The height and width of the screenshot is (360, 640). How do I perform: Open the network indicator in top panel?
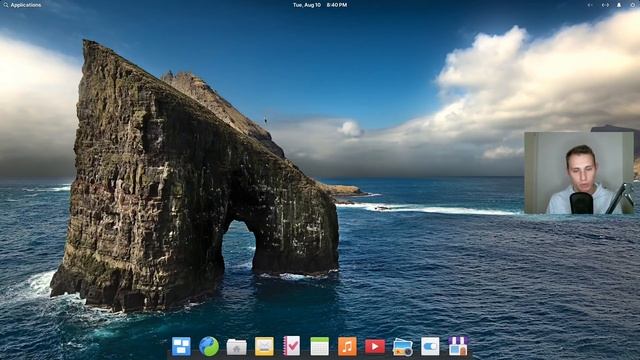605,5
